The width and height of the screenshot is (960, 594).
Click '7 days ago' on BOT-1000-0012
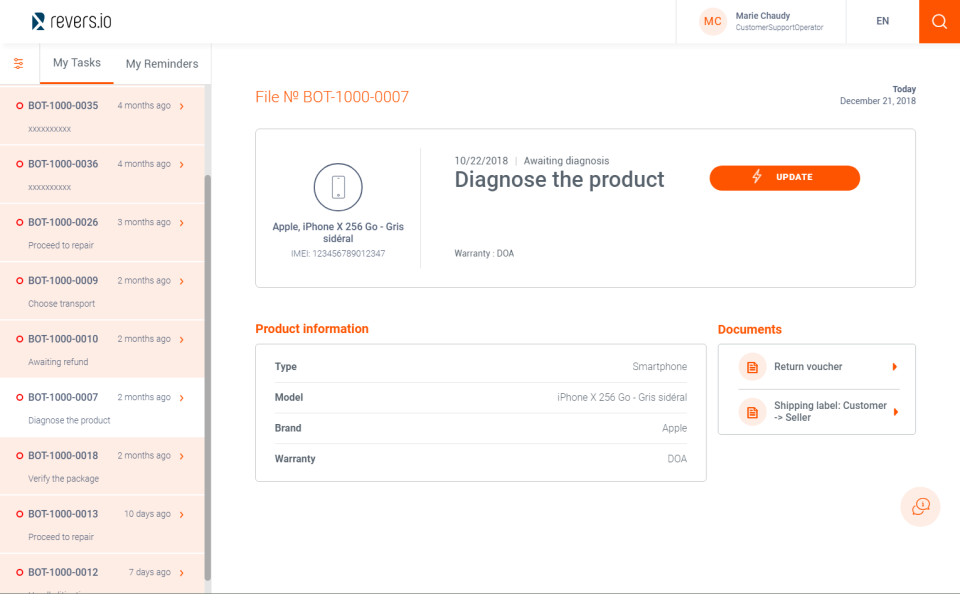(149, 572)
